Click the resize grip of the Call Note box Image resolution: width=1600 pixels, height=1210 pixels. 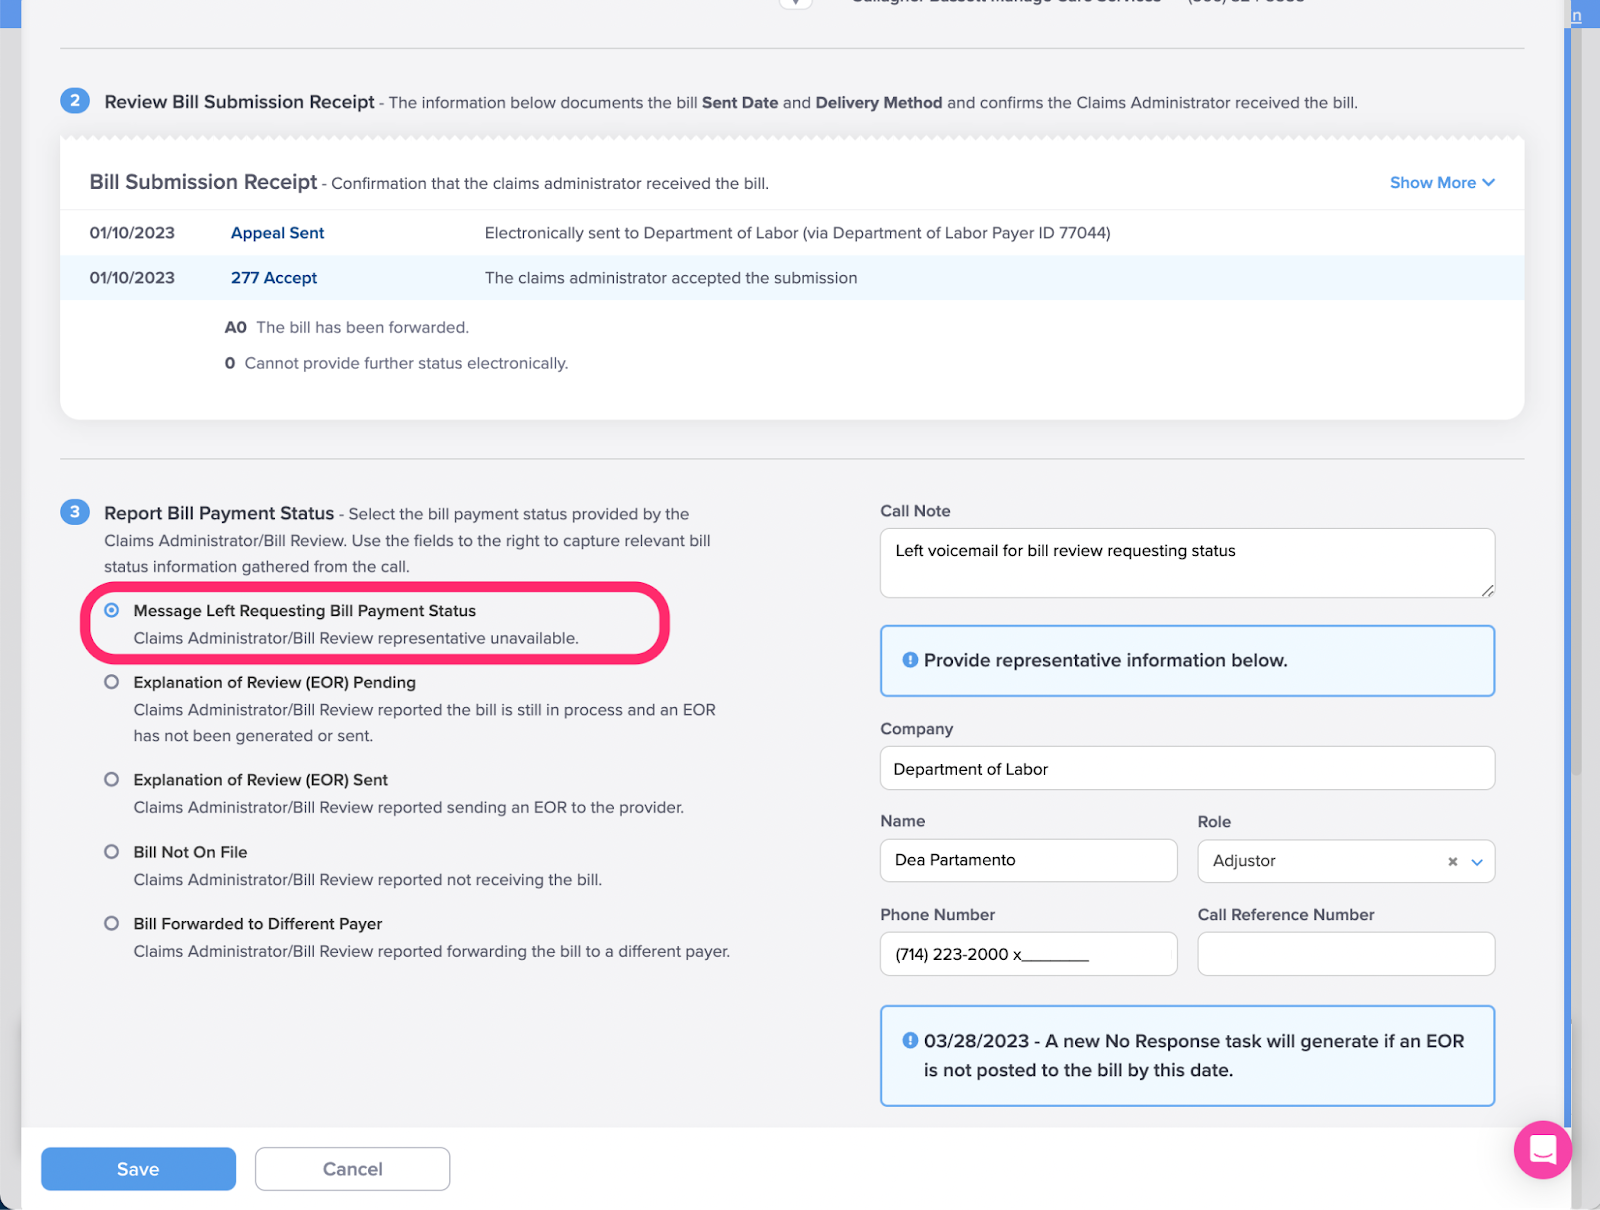point(1487,590)
